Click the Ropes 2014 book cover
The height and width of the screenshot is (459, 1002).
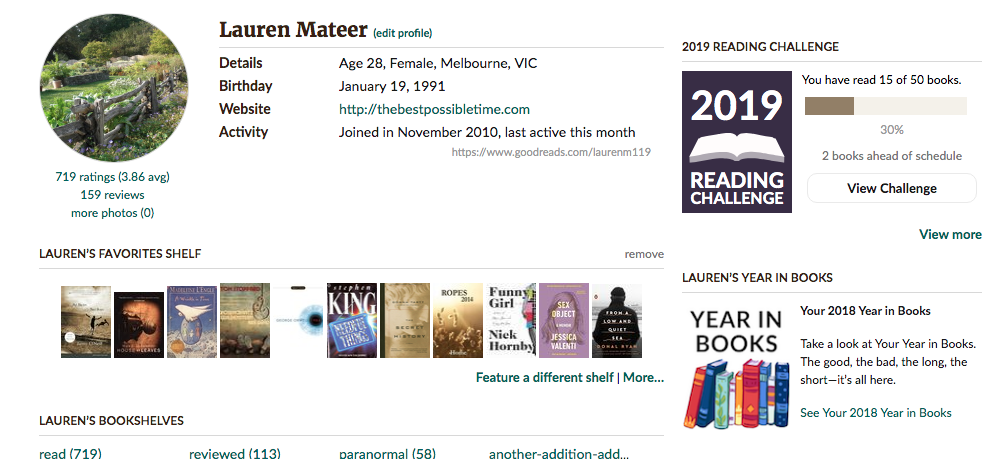pyautogui.click(x=458, y=320)
